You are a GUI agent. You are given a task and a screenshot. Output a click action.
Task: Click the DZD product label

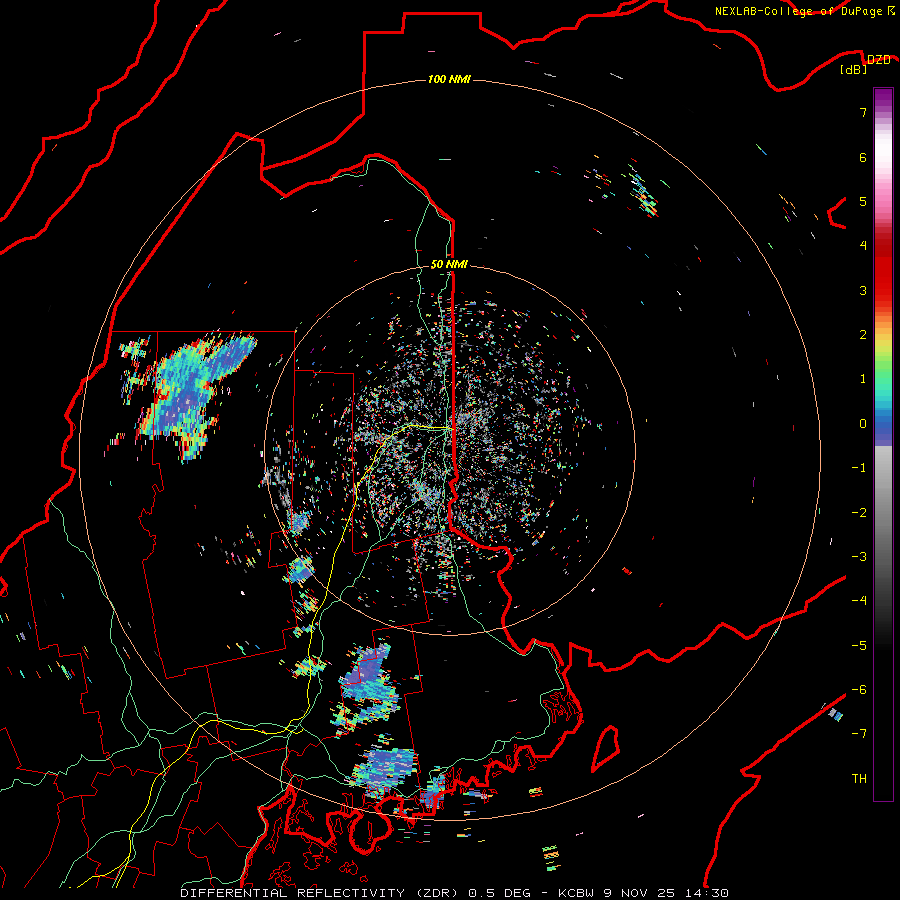(x=878, y=60)
